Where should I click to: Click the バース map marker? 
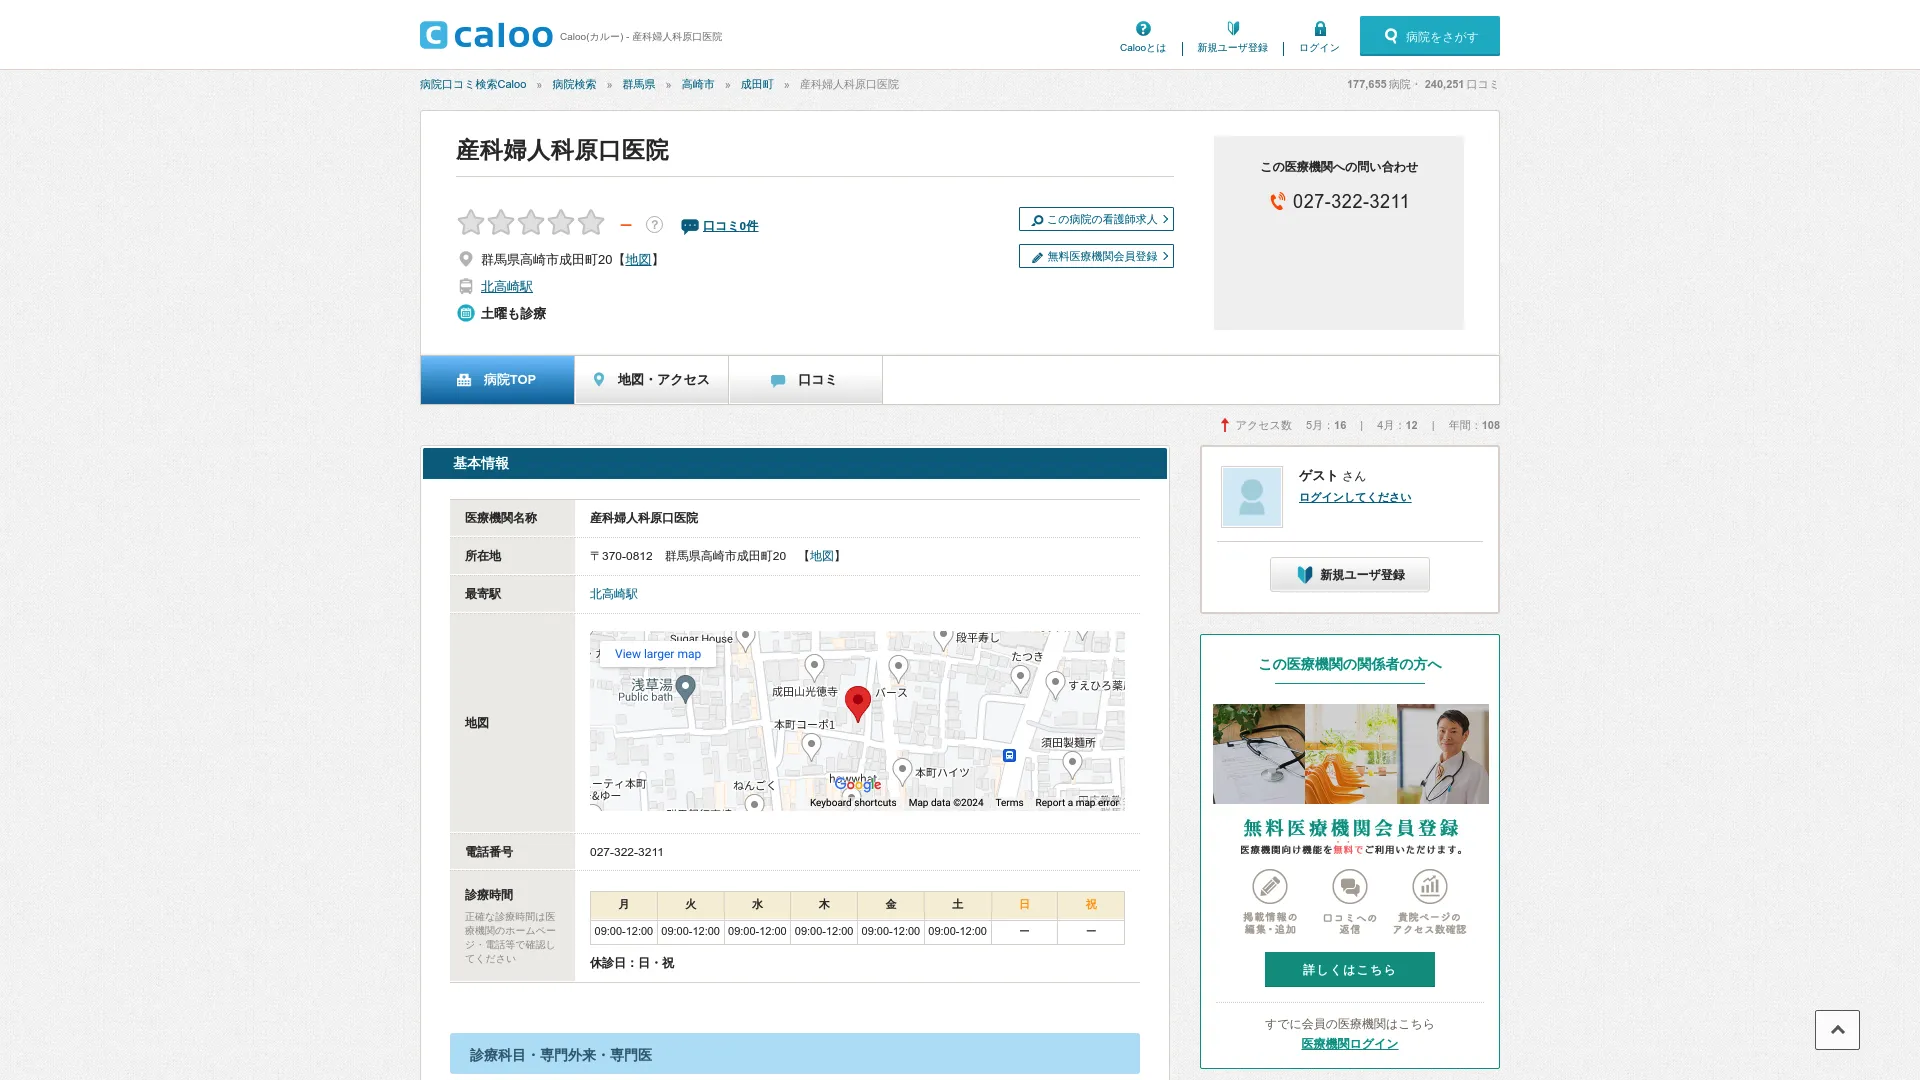pyautogui.click(x=898, y=668)
